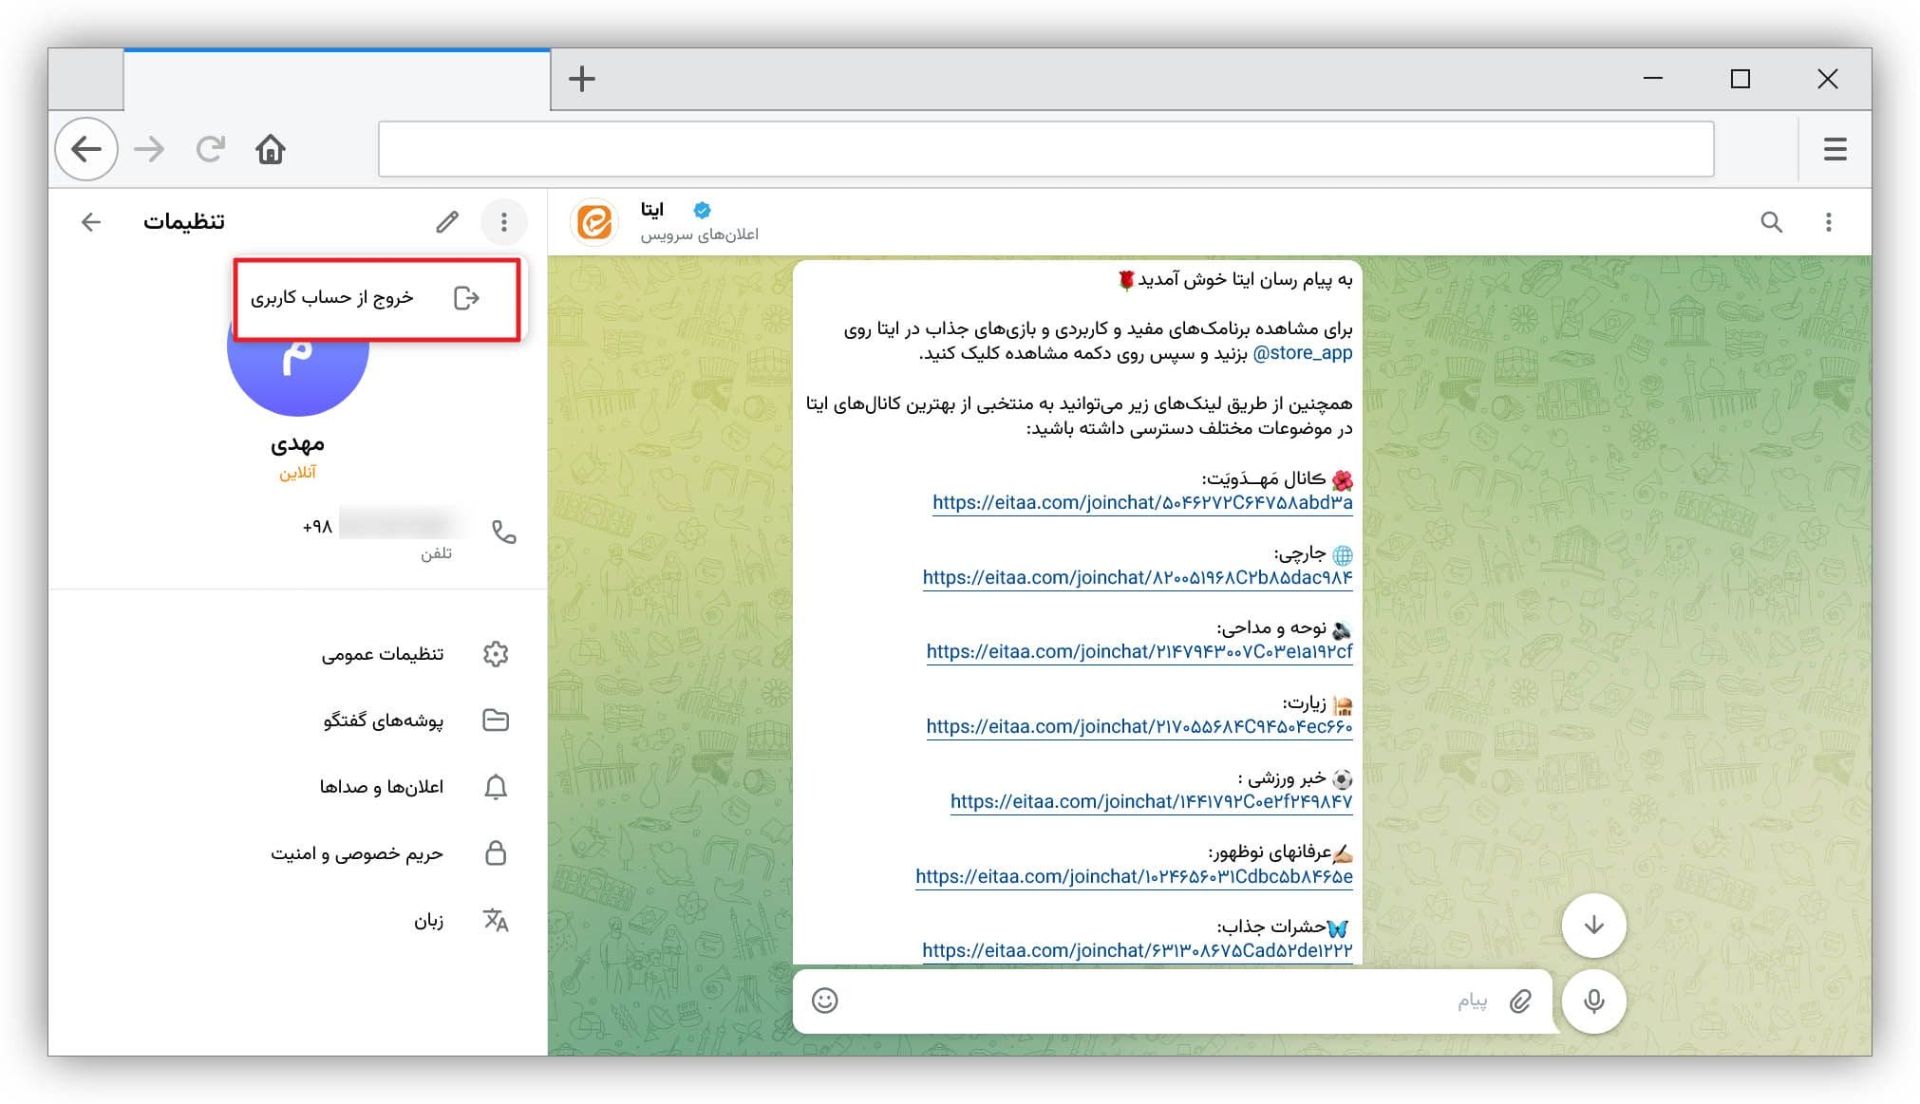This screenshot has width=1920, height=1104.
Task: Click the verified badge next to ایتا
Action: click(702, 210)
